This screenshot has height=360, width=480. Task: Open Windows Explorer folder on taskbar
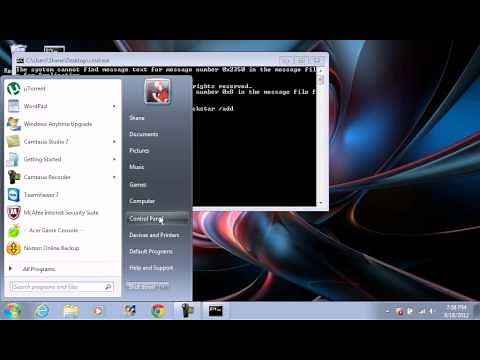point(71,311)
